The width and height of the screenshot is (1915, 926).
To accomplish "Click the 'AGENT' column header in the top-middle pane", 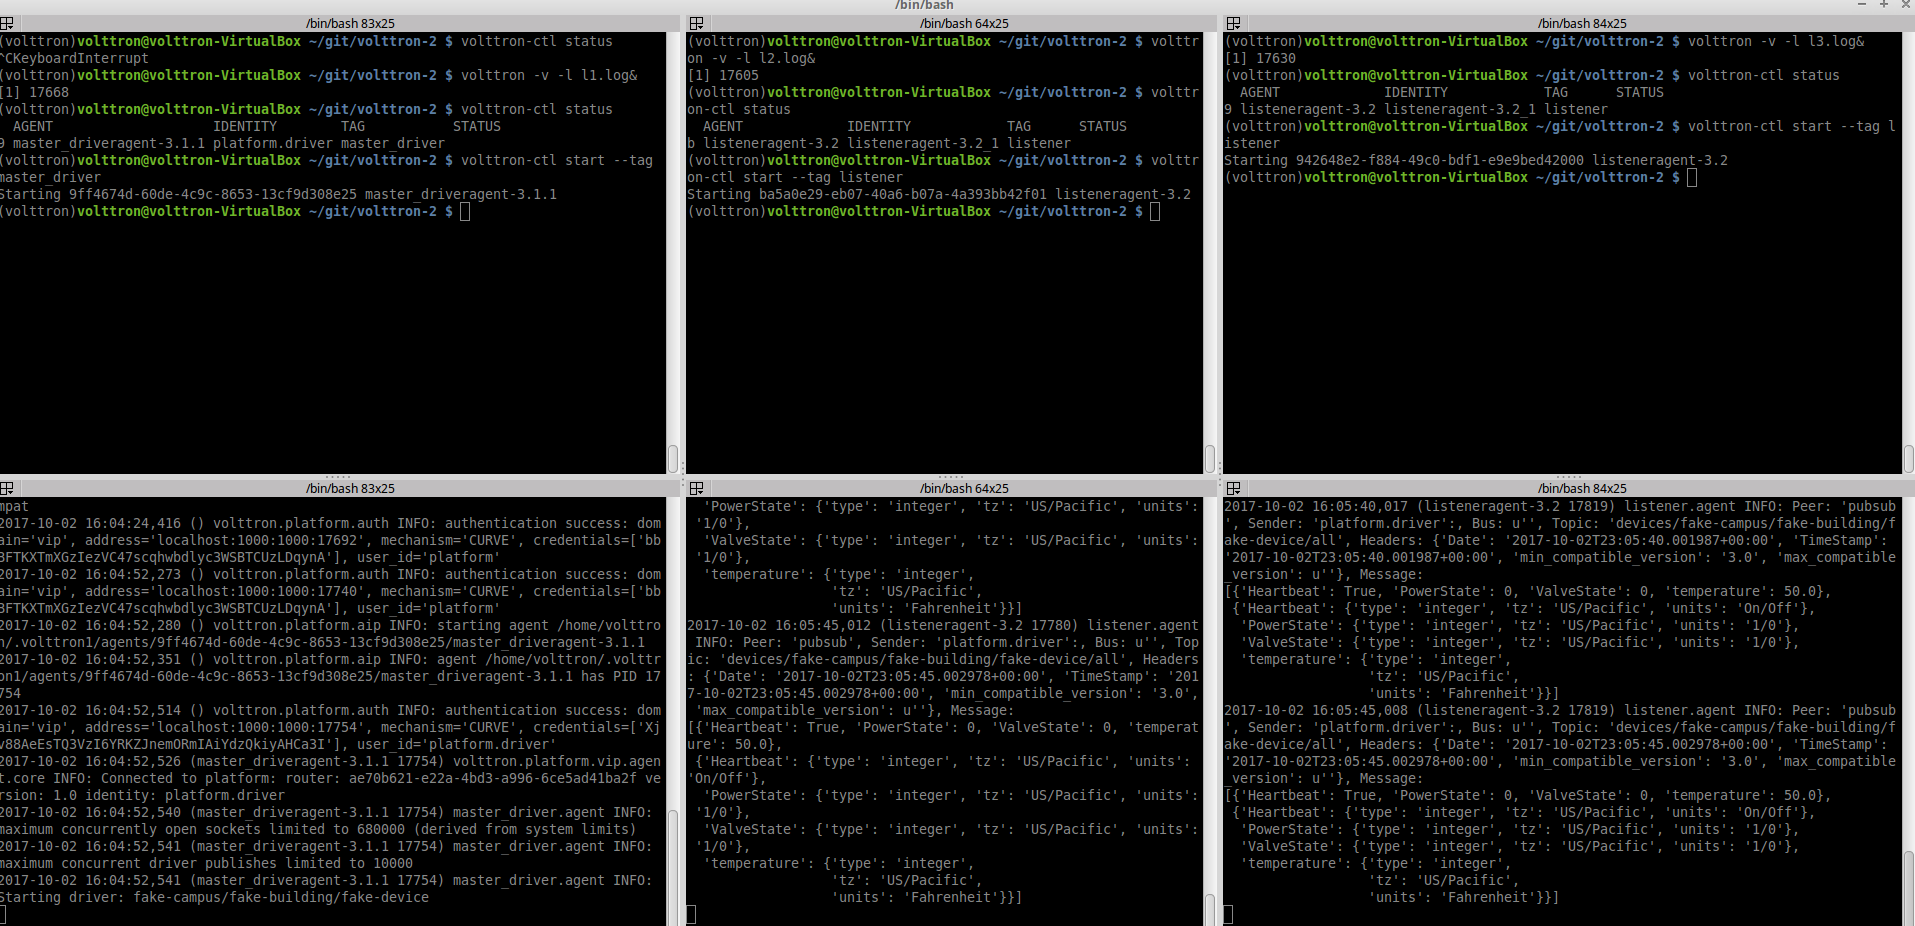I will tap(723, 126).
